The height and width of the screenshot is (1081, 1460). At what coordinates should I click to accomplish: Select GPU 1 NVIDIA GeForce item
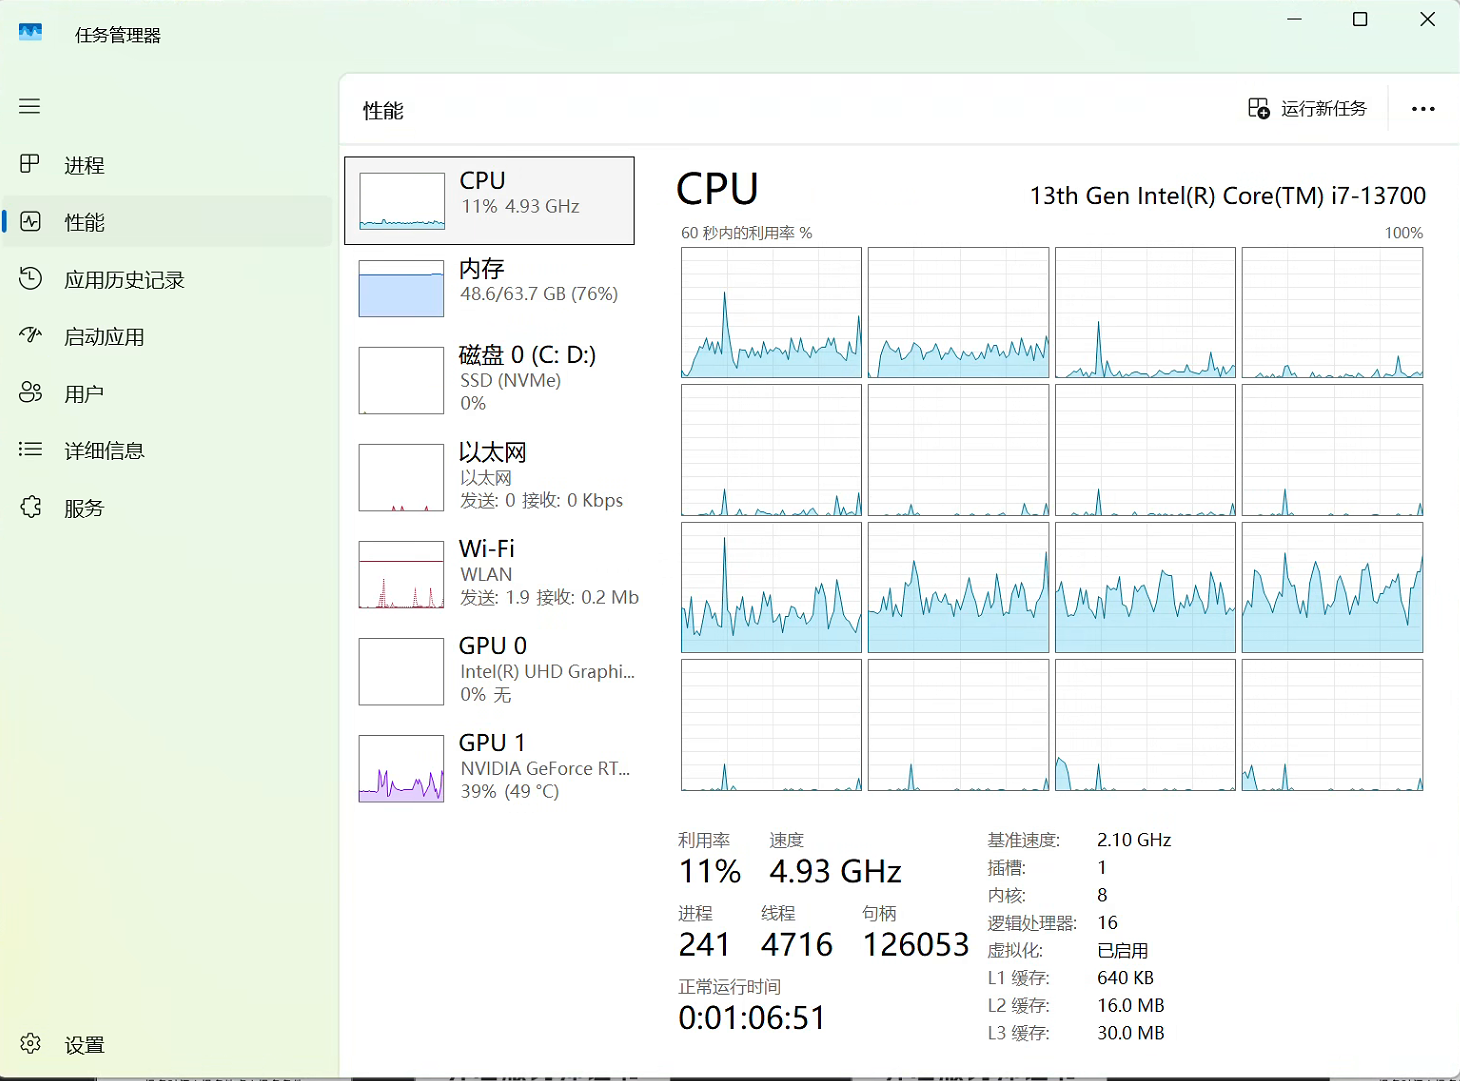(489, 768)
